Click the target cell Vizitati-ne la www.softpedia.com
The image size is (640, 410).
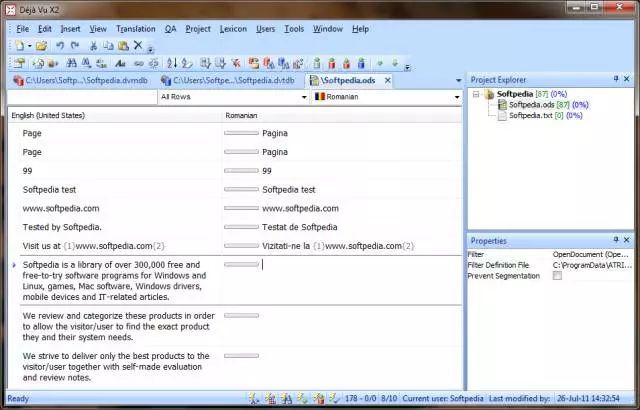pos(338,246)
